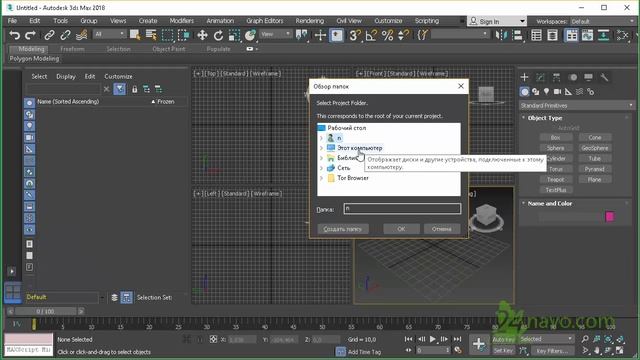Image resolution: width=640 pixels, height=360 pixels.
Task: Click the Папка folder name field
Action: 402,209
